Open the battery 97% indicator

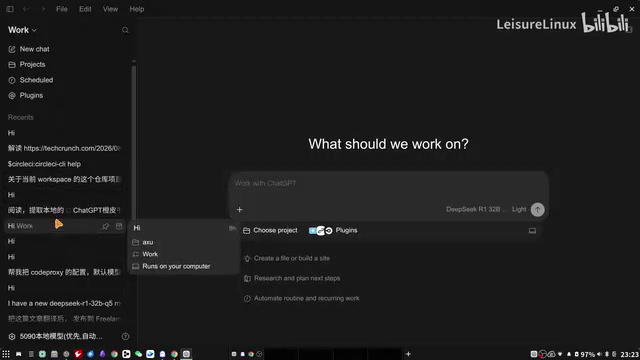coord(584,354)
